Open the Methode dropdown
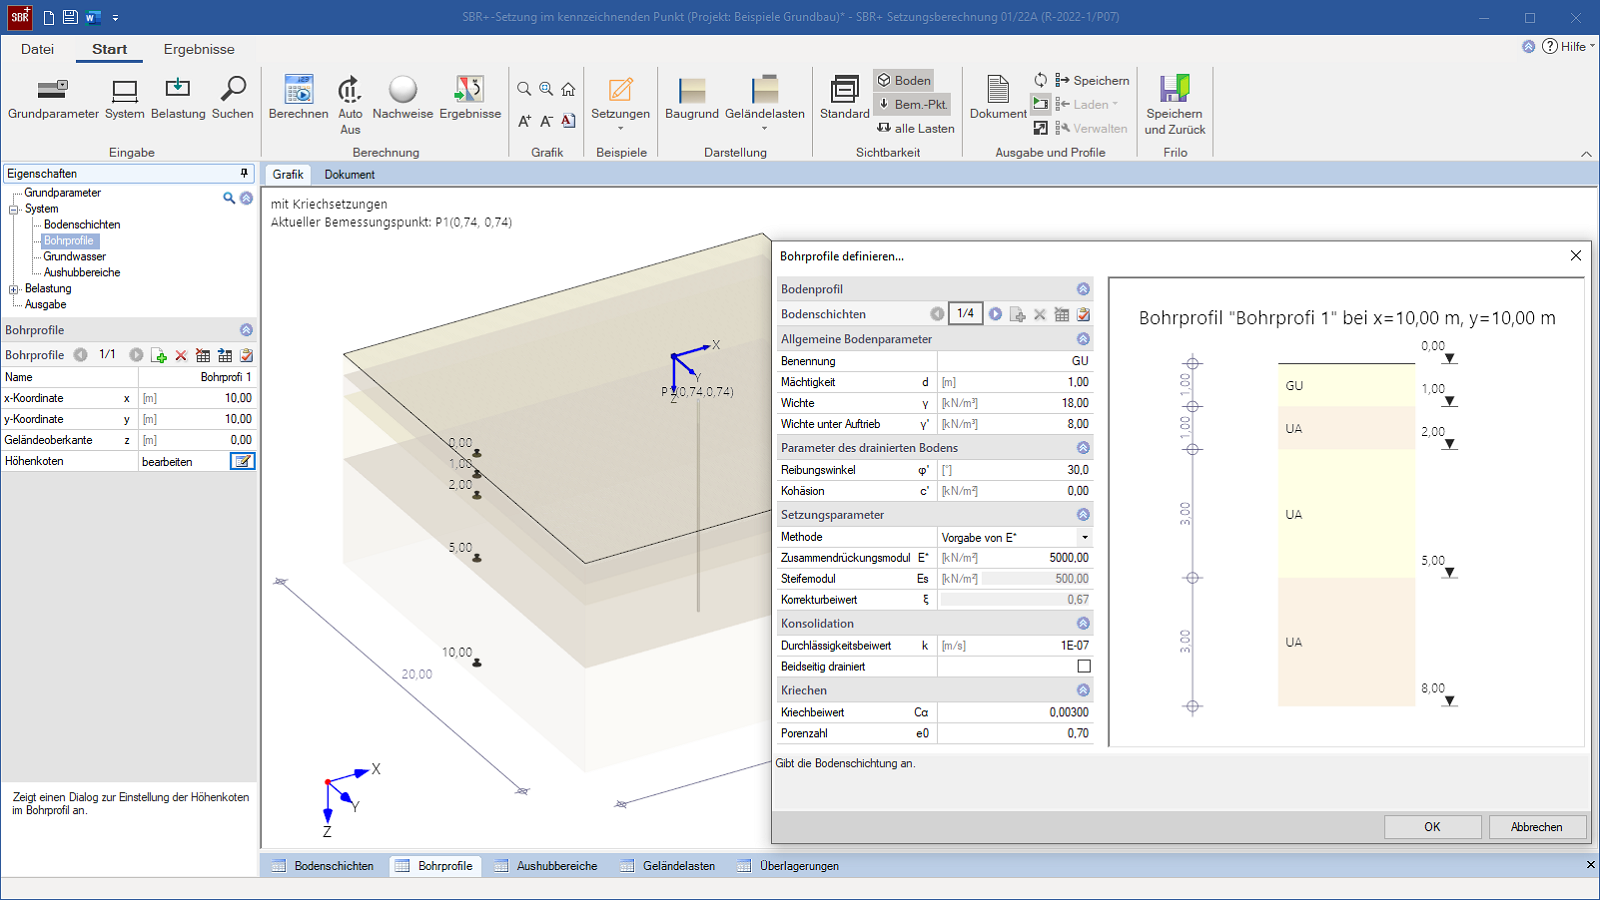Image resolution: width=1600 pixels, height=900 pixels. (1085, 537)
